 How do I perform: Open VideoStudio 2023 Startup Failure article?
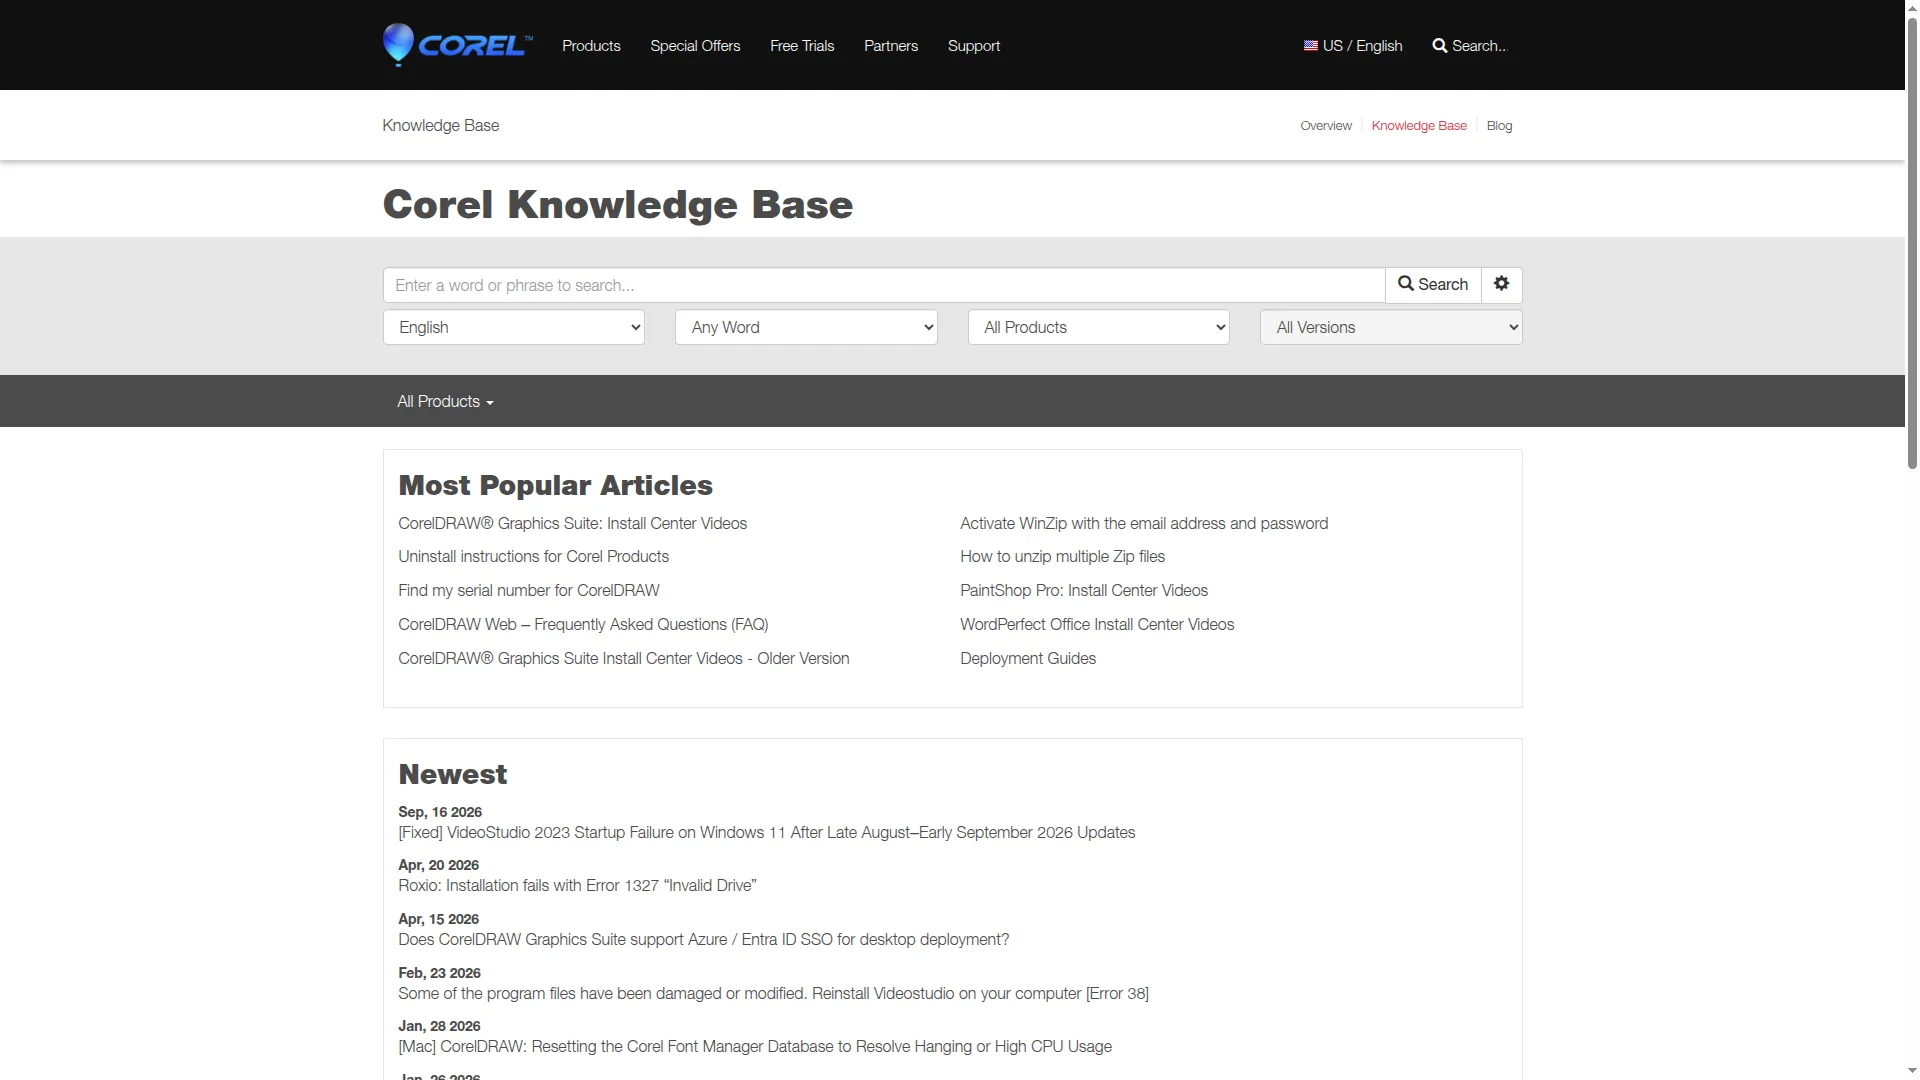pos(767,832)
